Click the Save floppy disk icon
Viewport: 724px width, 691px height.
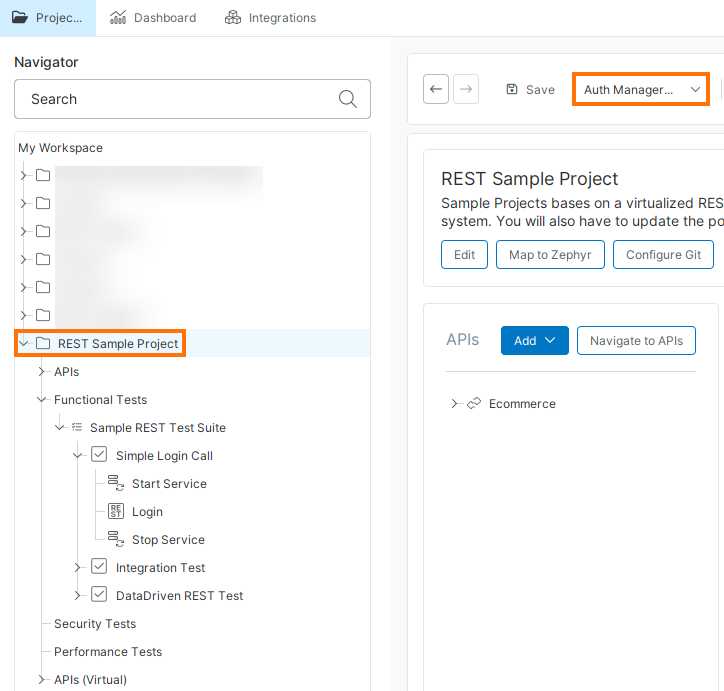point(512,89)
